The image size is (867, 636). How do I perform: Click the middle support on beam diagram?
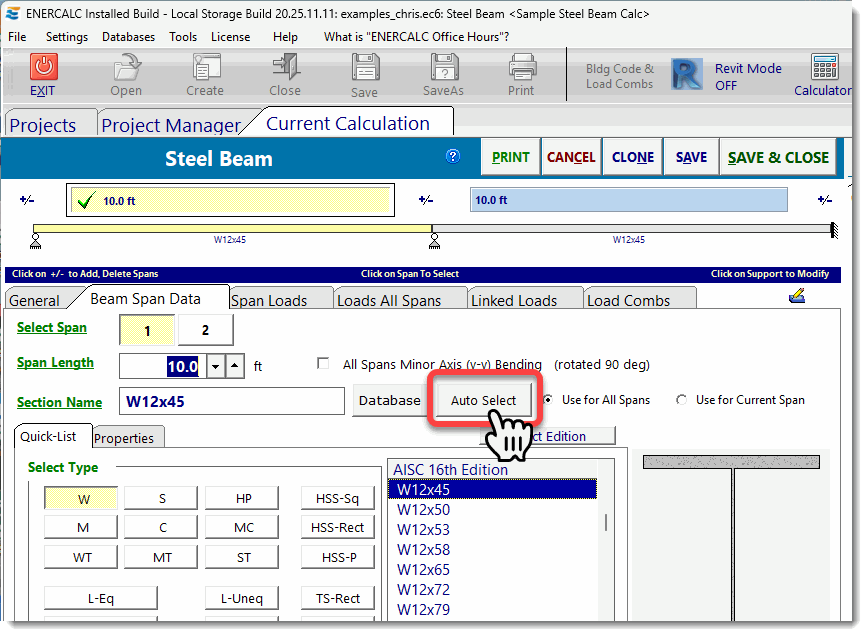(435, 241)
